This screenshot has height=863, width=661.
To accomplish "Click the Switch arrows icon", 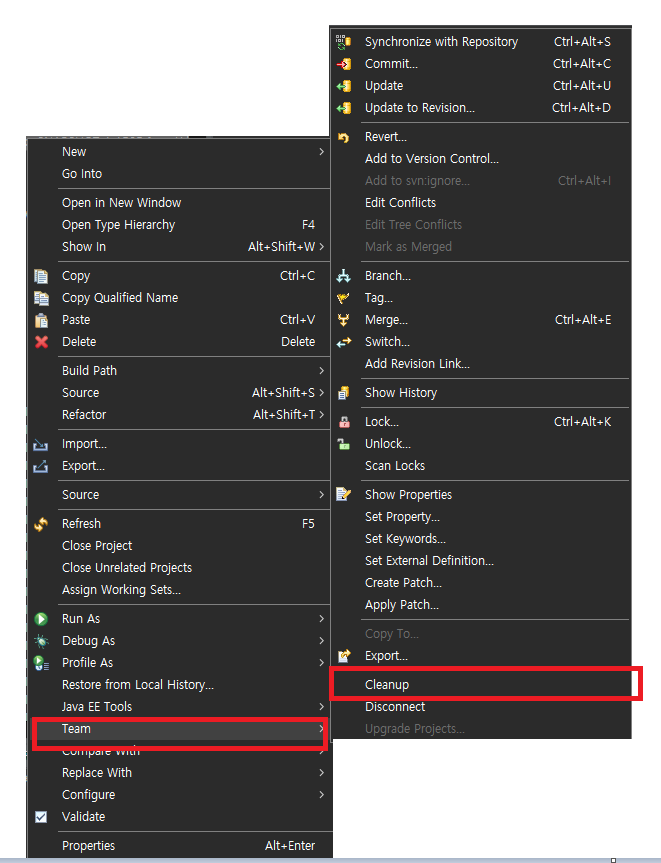I will pyautogui.click(x=343, y=342).
